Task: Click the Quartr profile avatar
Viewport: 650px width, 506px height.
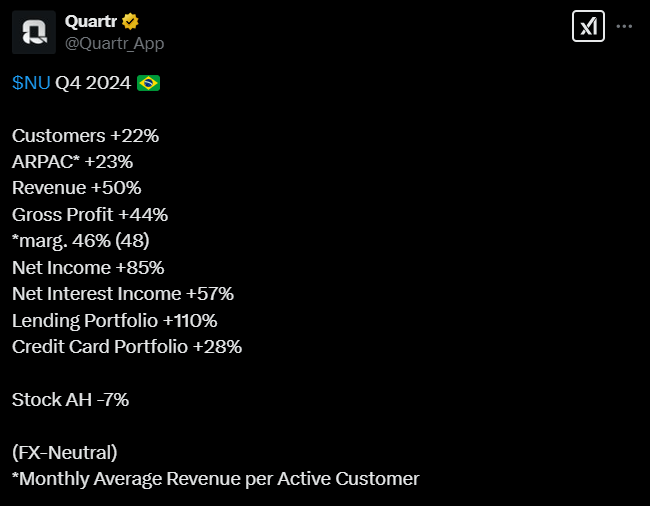Action: 33,32
